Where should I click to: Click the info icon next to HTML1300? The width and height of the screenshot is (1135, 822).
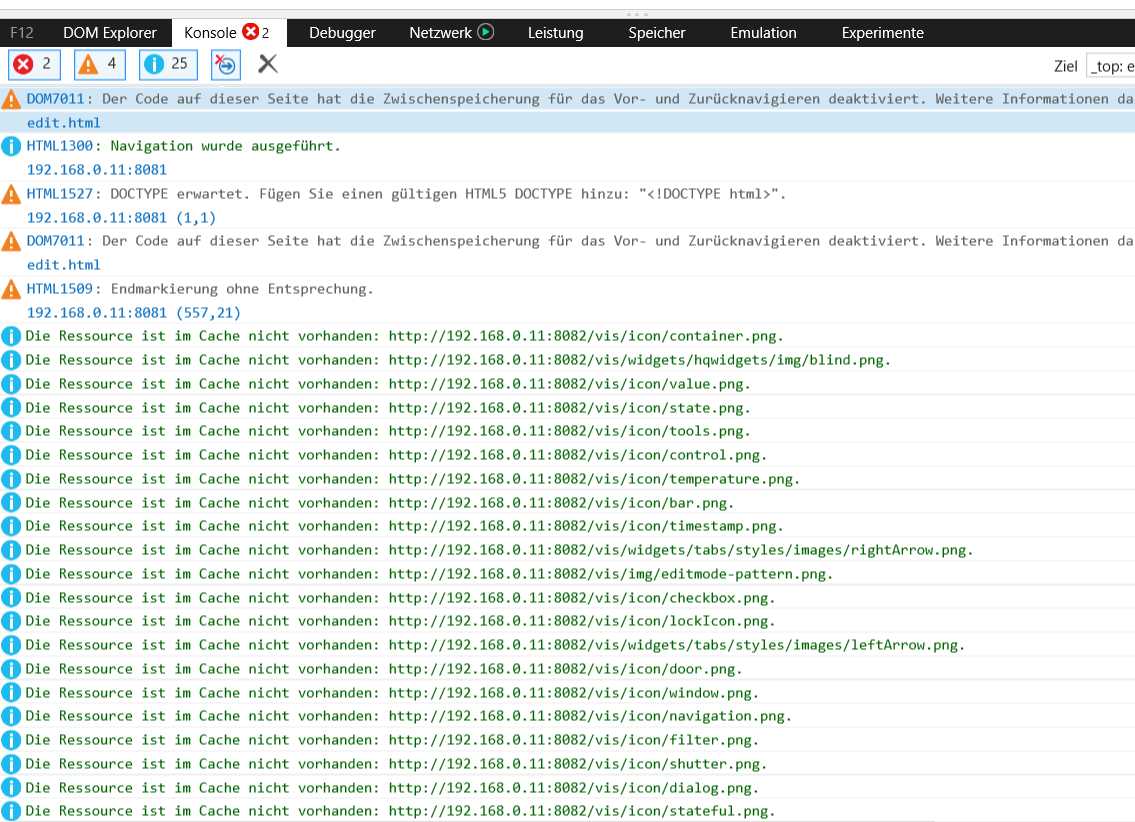click(x=12, y=147)
